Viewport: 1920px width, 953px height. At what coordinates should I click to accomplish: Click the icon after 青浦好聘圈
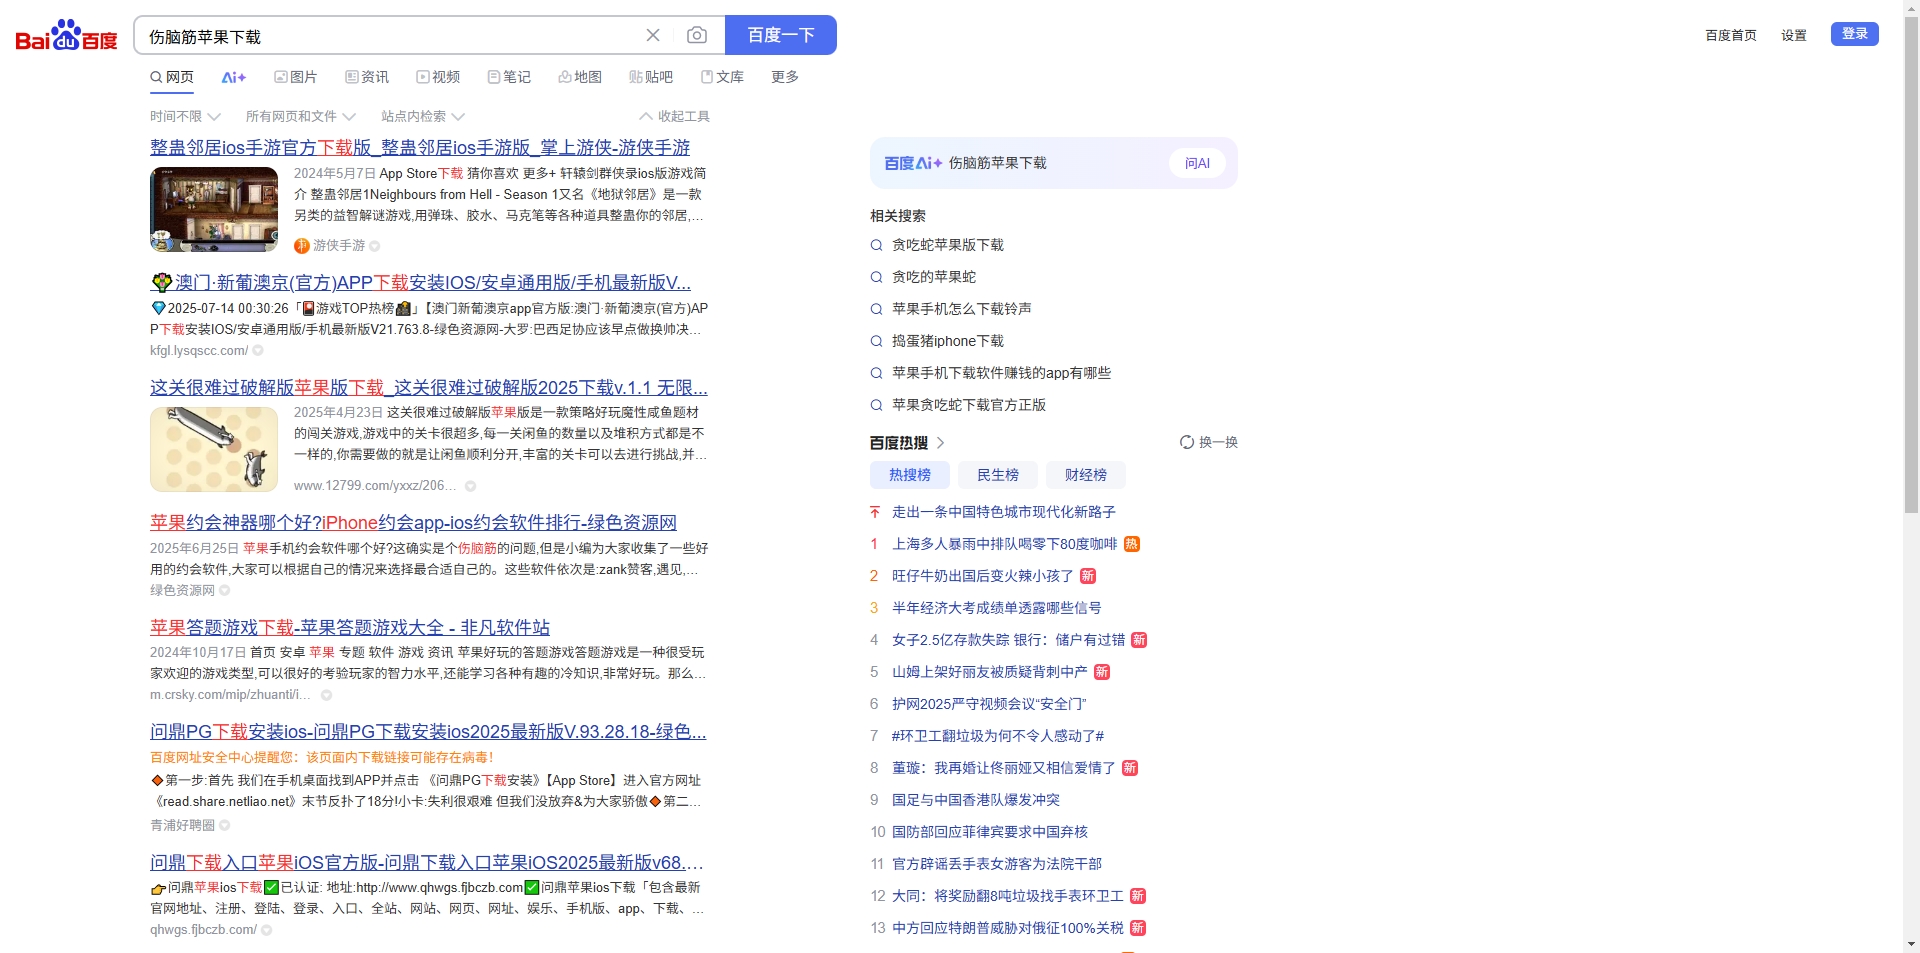coord(225,826)
